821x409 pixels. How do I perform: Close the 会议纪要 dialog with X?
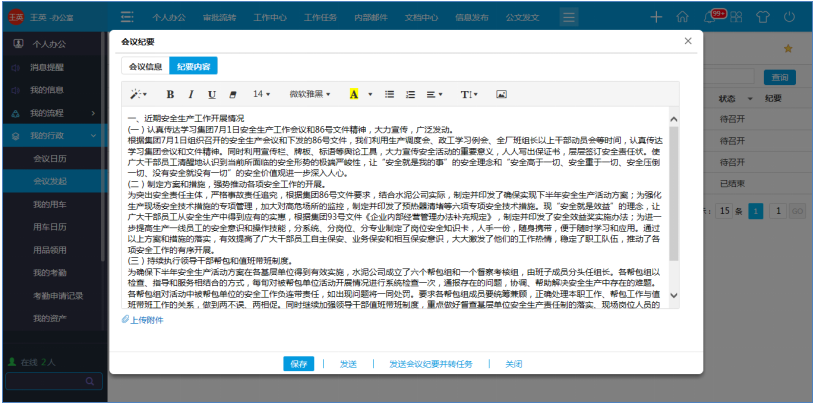(x=688, y=41)
